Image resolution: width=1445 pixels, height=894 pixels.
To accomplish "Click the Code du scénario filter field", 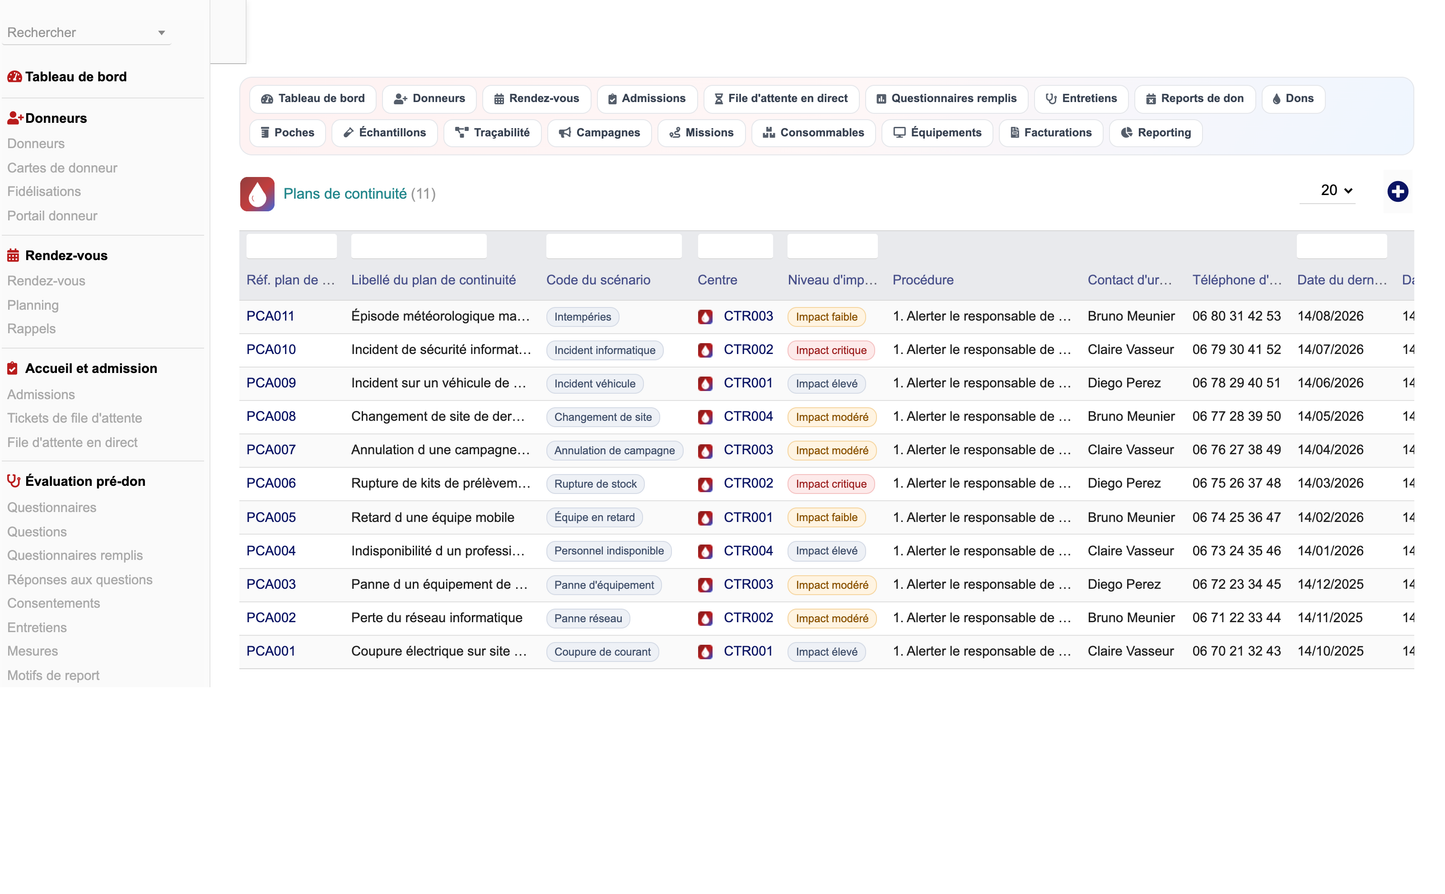I will pyautogui.click(x=614, y=246).
